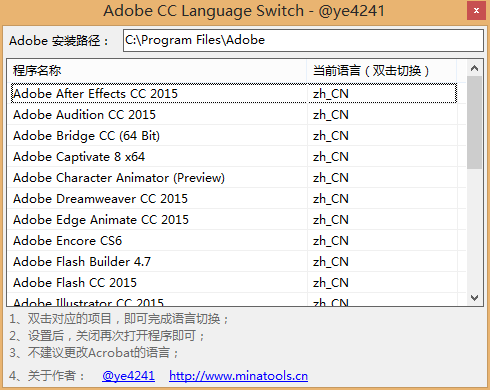Click the 程序名称 column header
Screen dimensions: 490x390
[157, 71]
